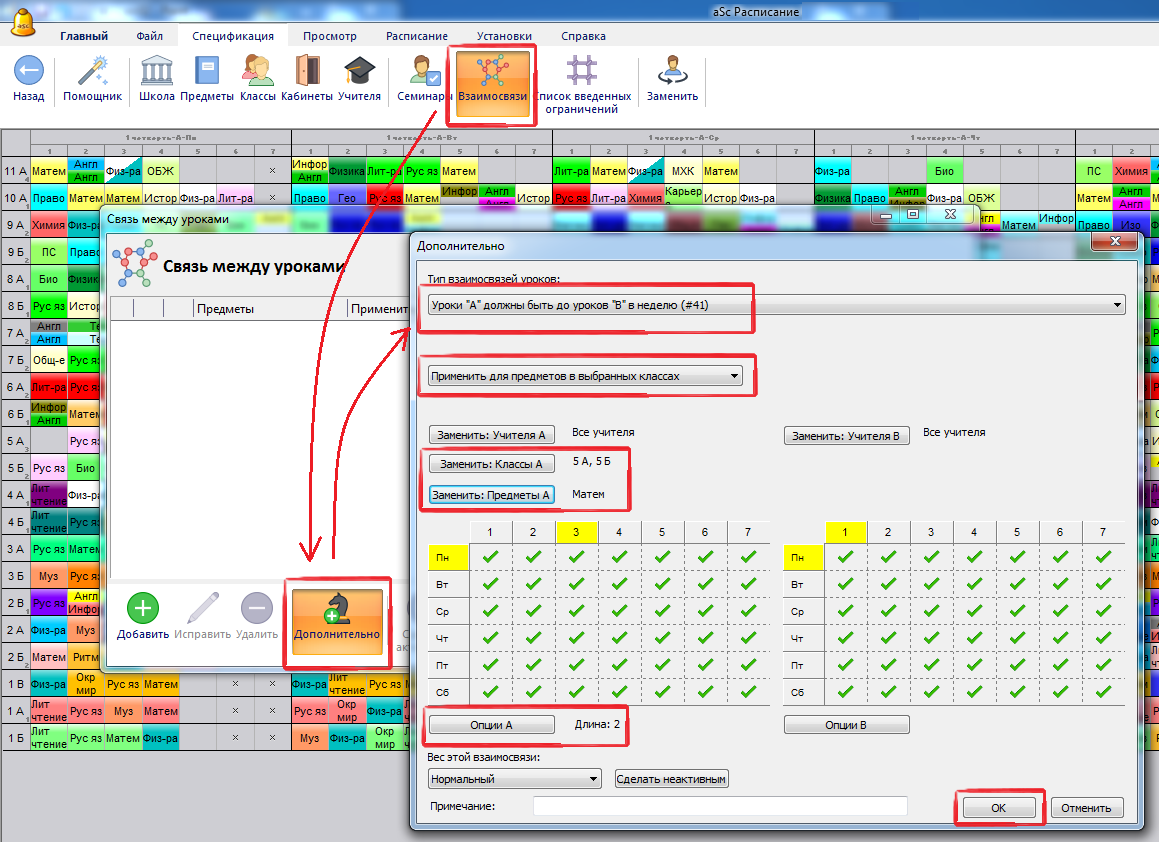Open the Школа school settings icon
The image size is (1159, 842).
pyautogui.click(x=157, y=72)
